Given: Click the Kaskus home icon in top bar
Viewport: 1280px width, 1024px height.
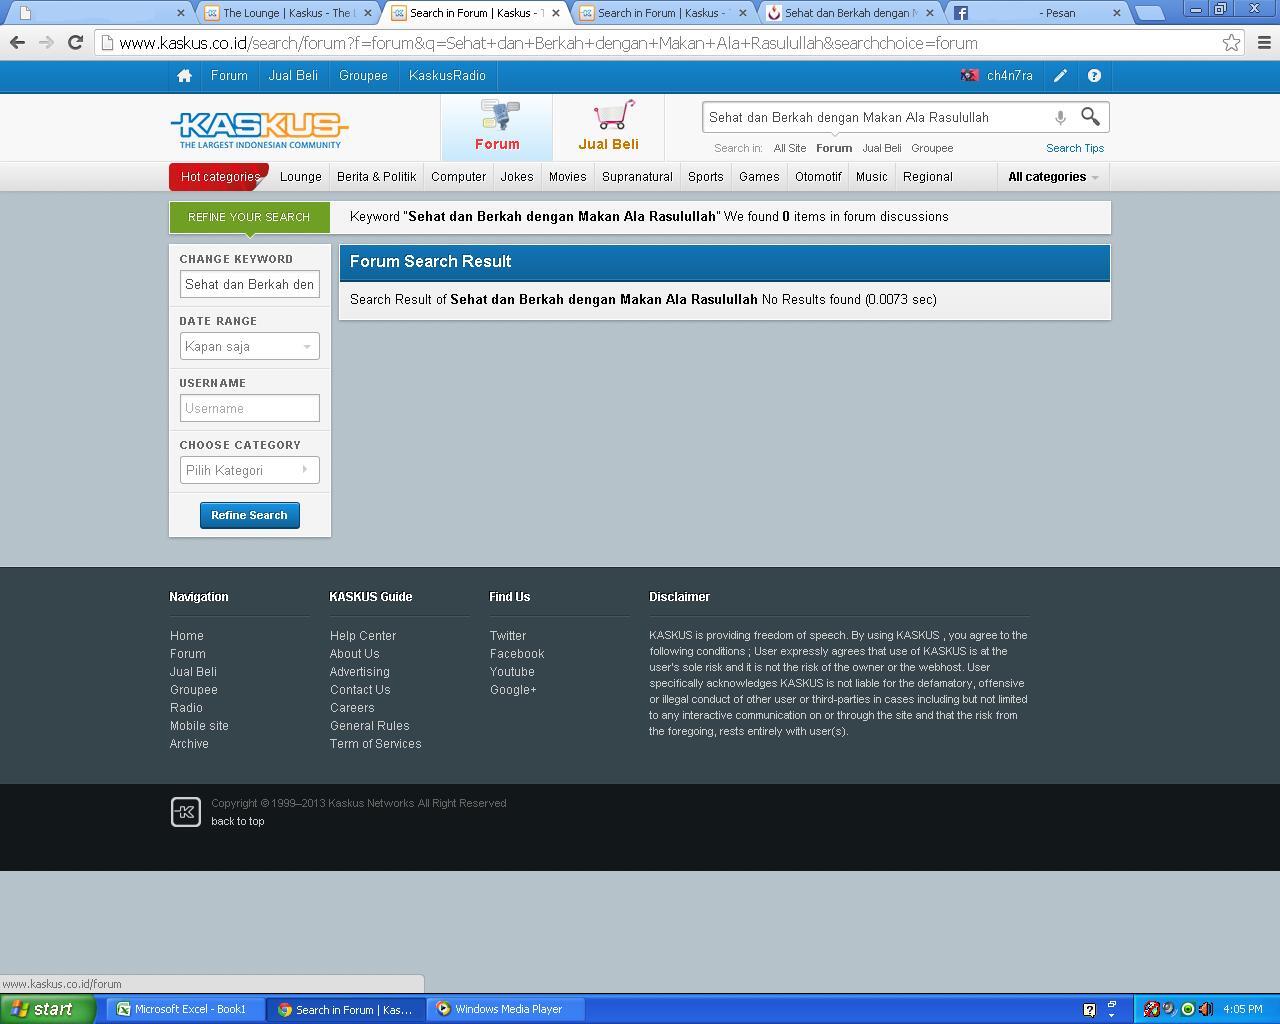Looking at the screenshot, I should pos(184,76).
